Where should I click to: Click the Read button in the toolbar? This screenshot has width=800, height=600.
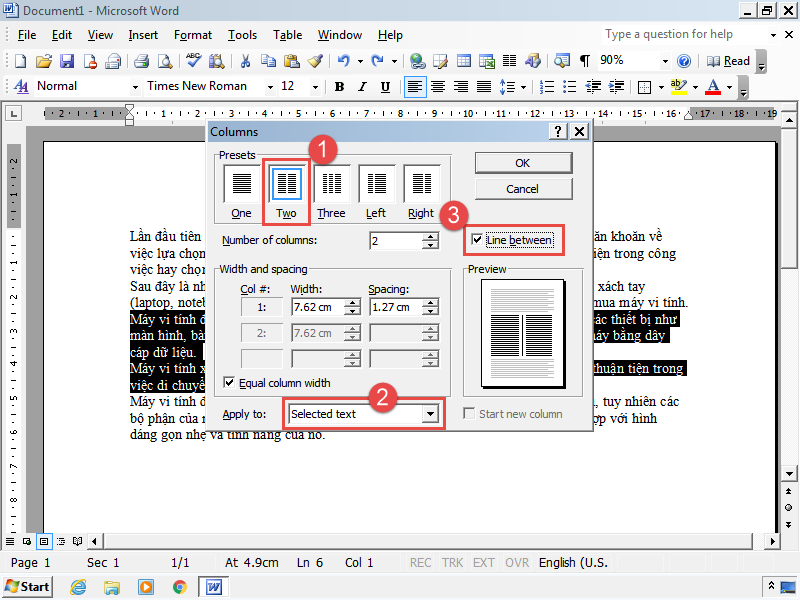coord(728,61)
